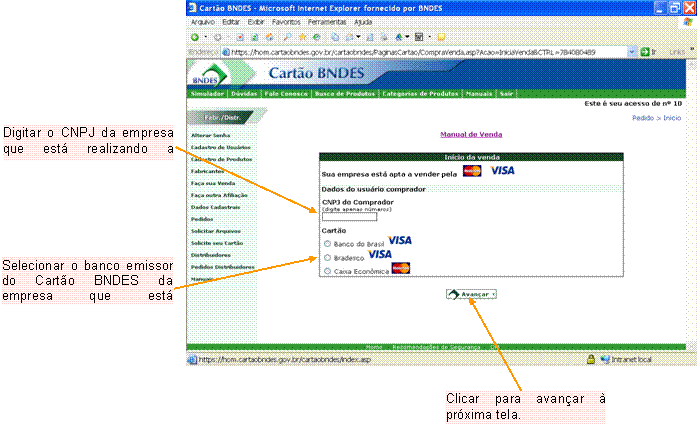Click the green Ir (Go) arrow
This screenshot has width=697, height=427.
point(645,52)
